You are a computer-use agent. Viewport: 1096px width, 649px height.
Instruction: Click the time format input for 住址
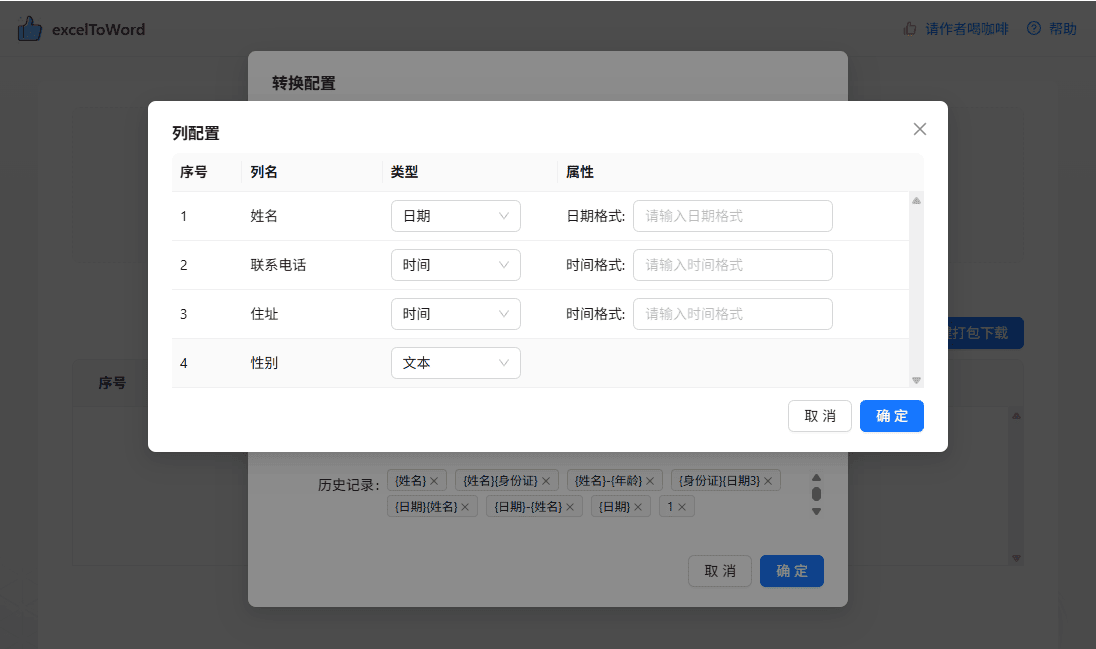pyautogui.click(x=733, y=313)
